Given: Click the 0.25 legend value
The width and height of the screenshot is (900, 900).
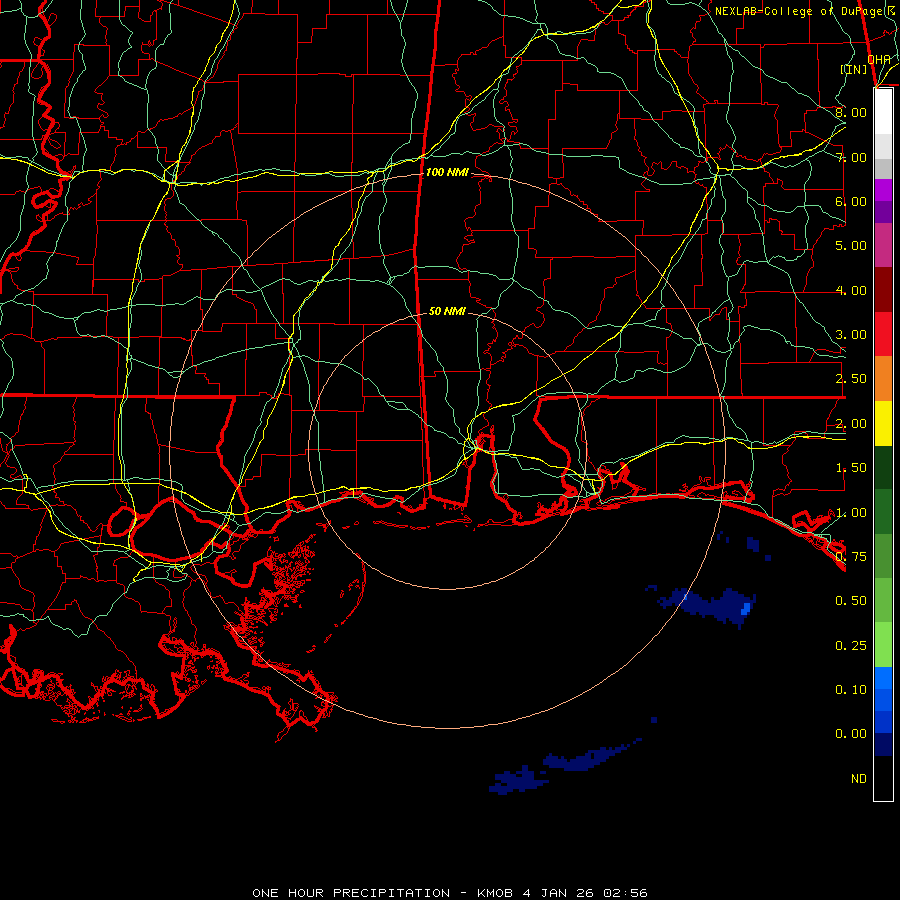Looking at the screenshot, I should (x=851, y=646).
